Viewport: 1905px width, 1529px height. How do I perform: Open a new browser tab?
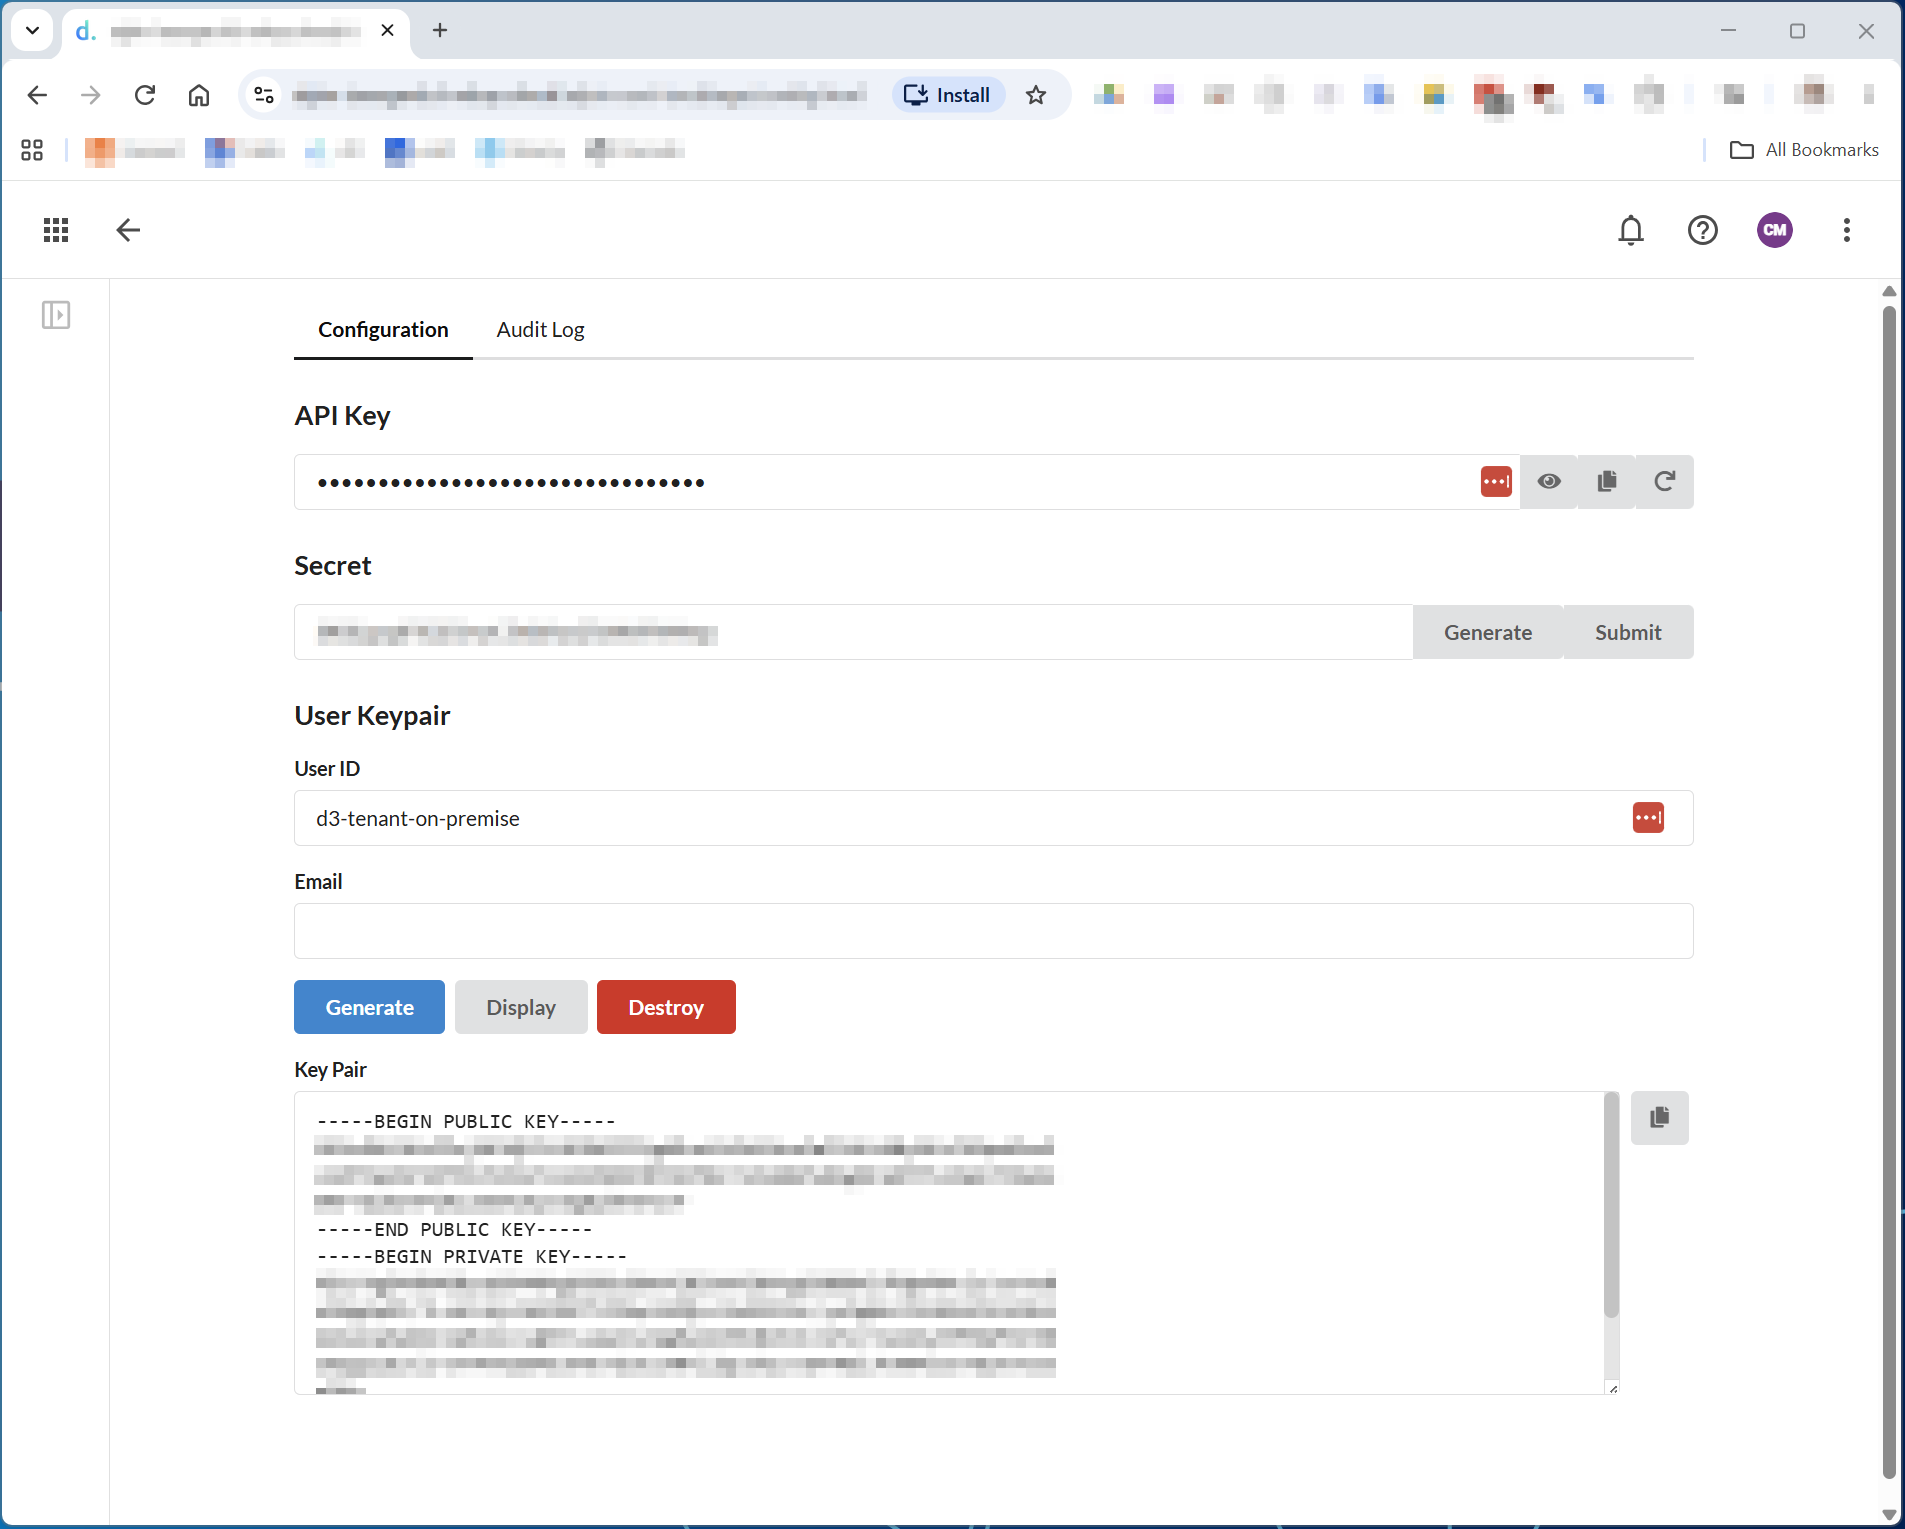pos(440,30)
